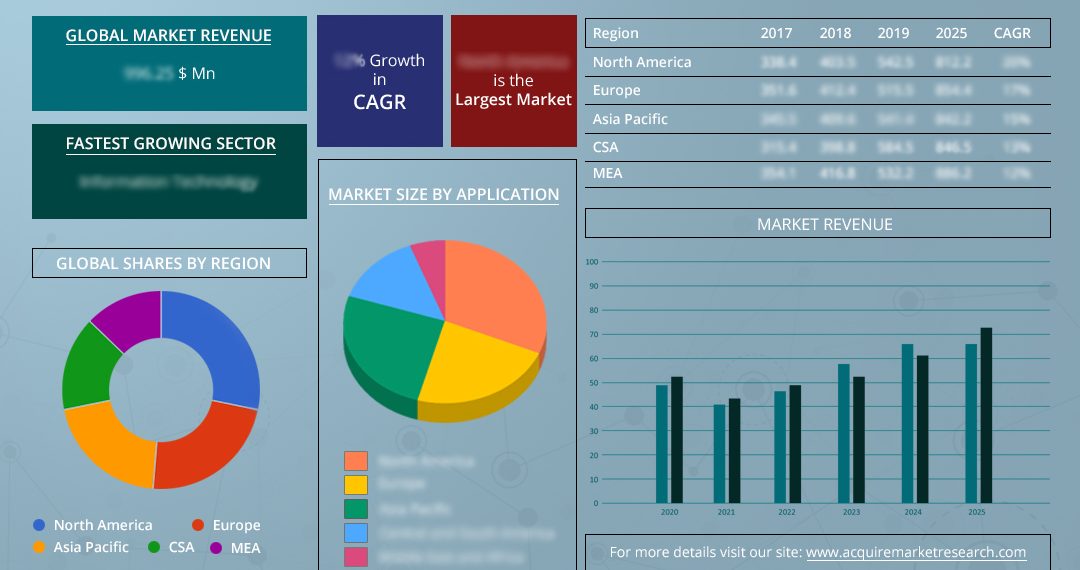Image resolution: width=1080 pixels, height=570 pixels.
Task: Select the 2025 column header in table
Action: 951,33
